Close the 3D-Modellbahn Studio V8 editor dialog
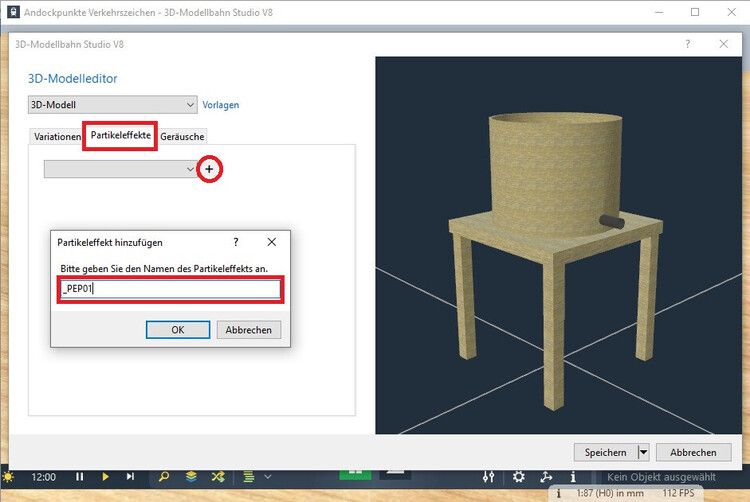 [724, 44]
